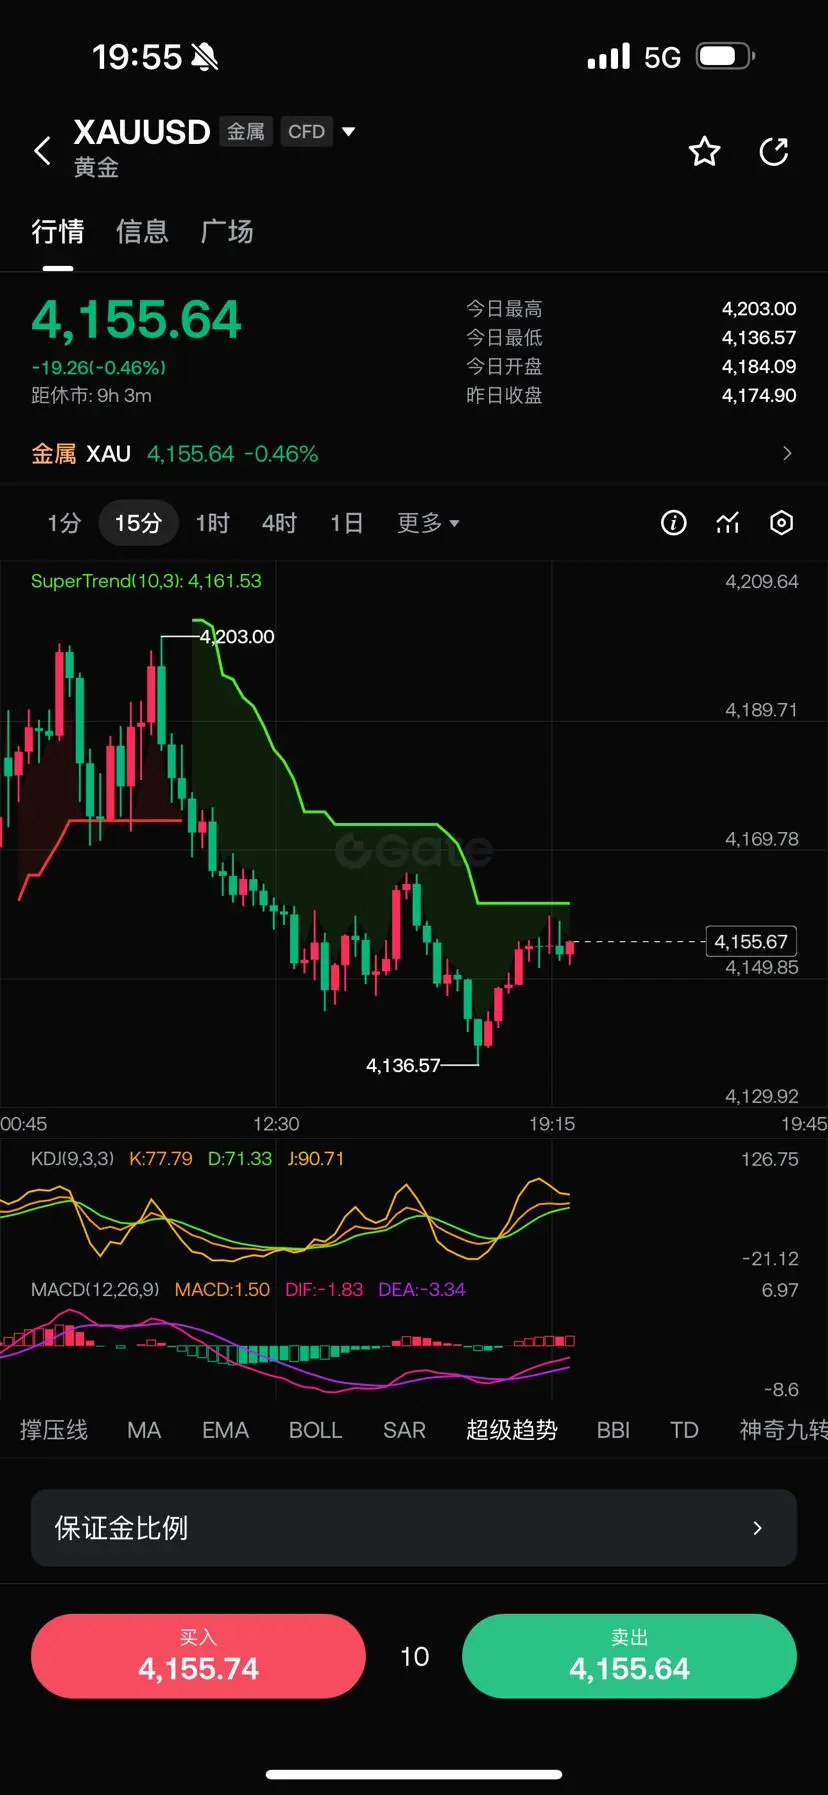Select the 1日 timeframe
828x1795 pixels.
coord(346,523)
